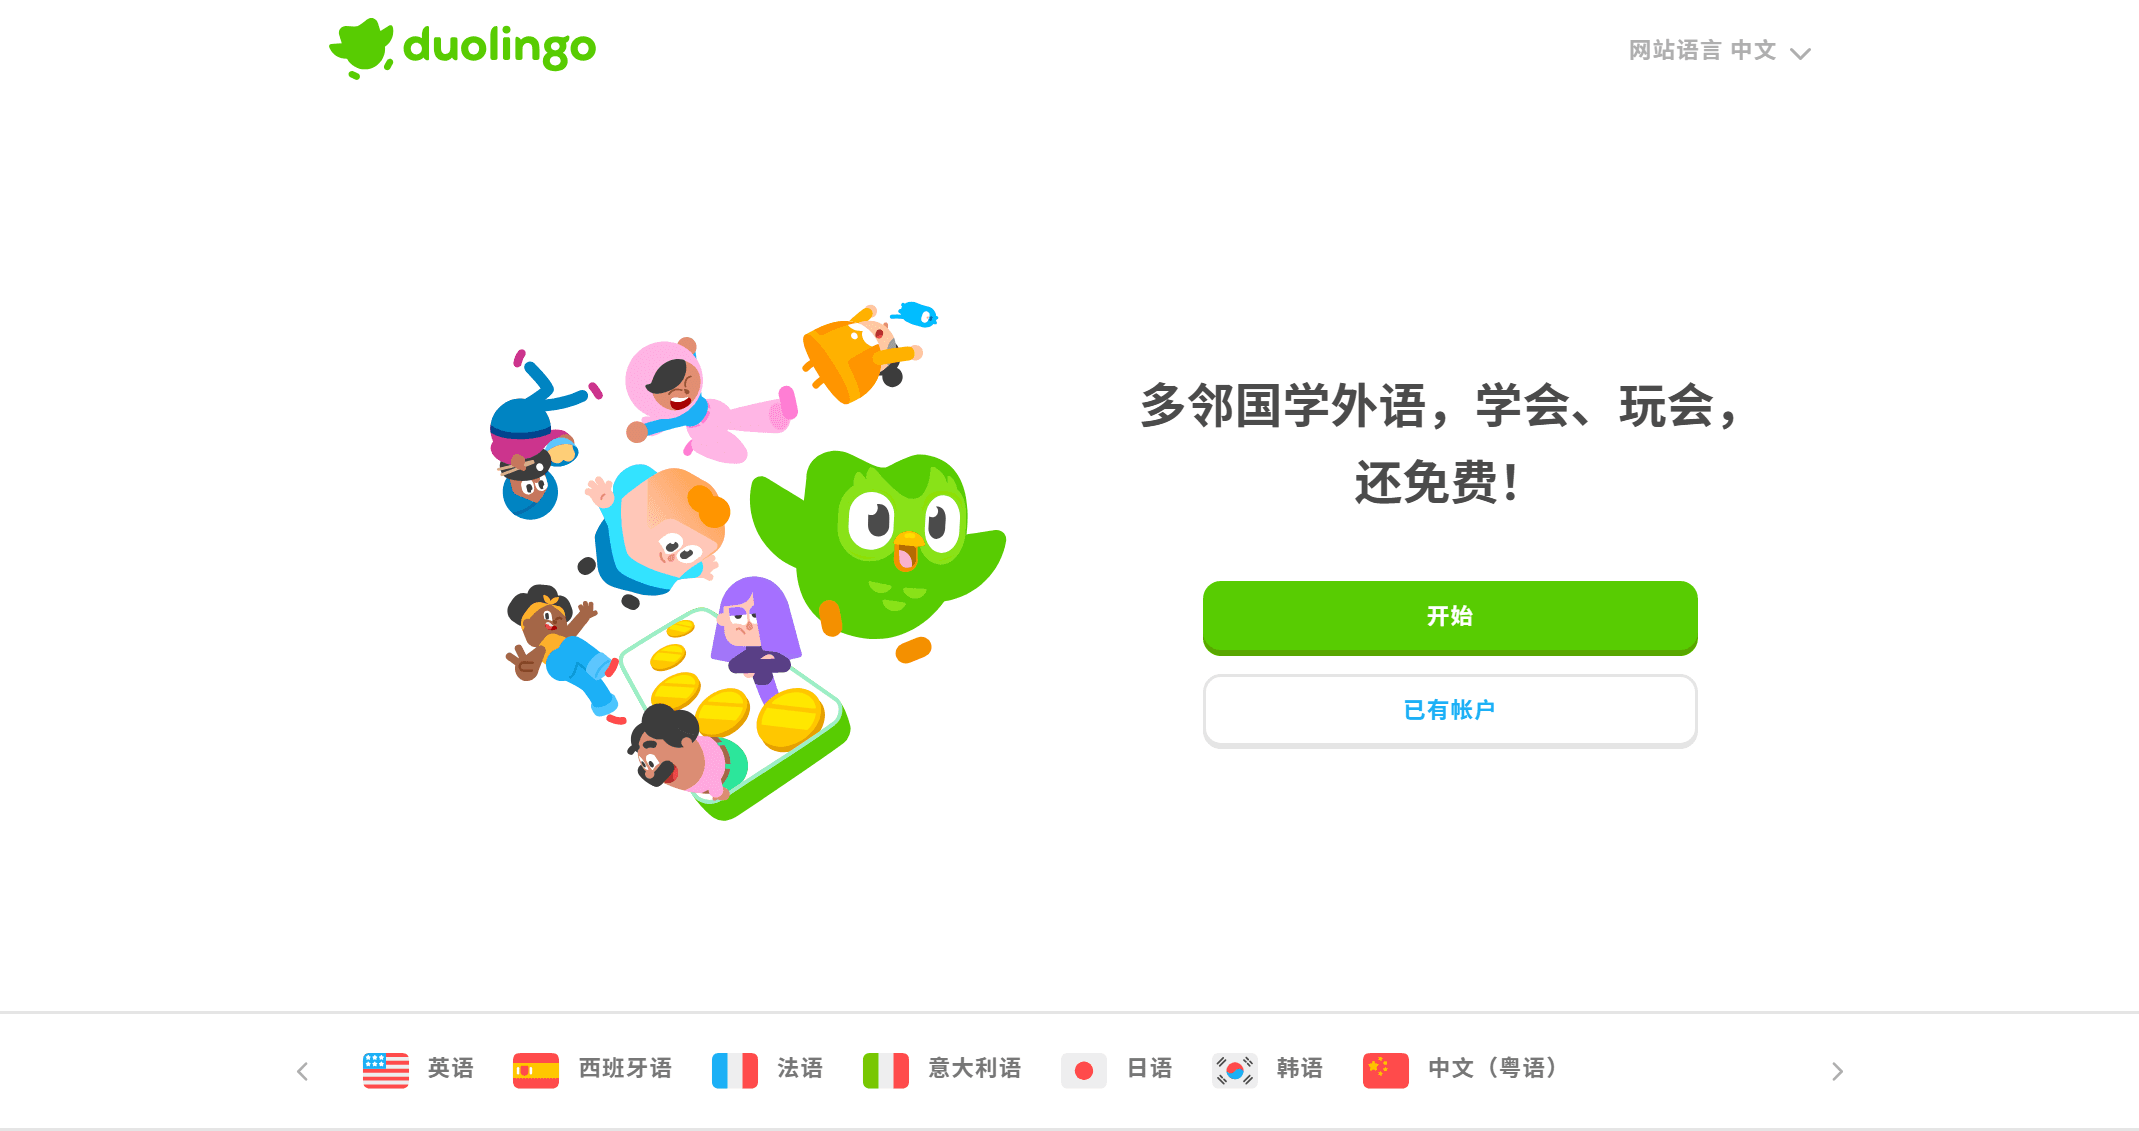Select the 意大利语 course label
Viewport: 2139px width, 1131px height.
[x=975, y=1068]
